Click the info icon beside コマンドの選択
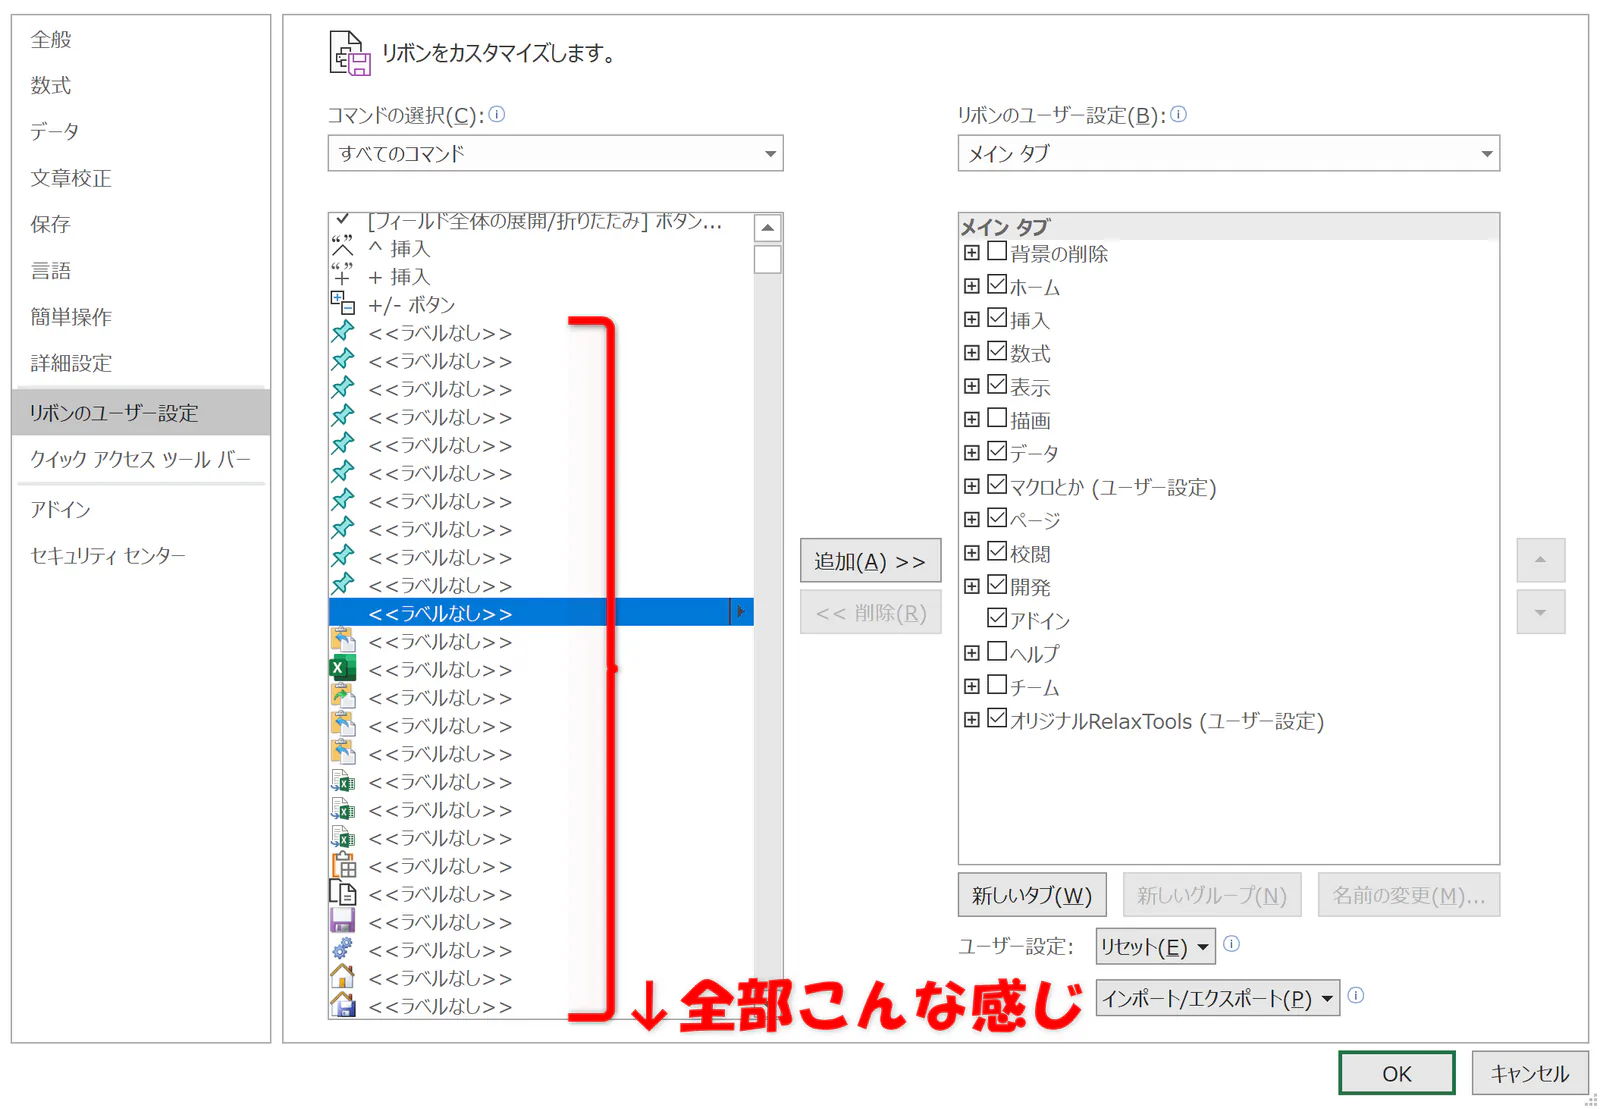This screenshot has width=1600, height=1109. pyautogui.click(x=497, y=115)
